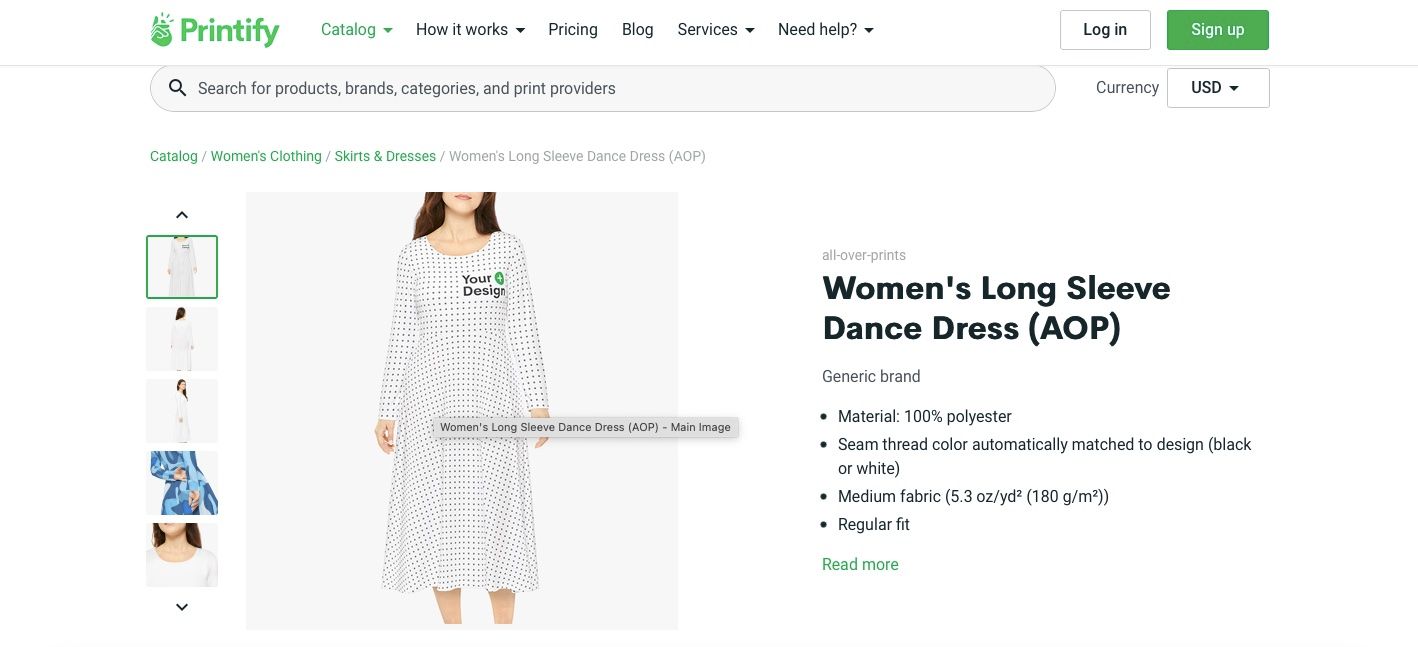Screen dimensions: 1418x647
Task: Go to the Pricing page
Action: 573,30
